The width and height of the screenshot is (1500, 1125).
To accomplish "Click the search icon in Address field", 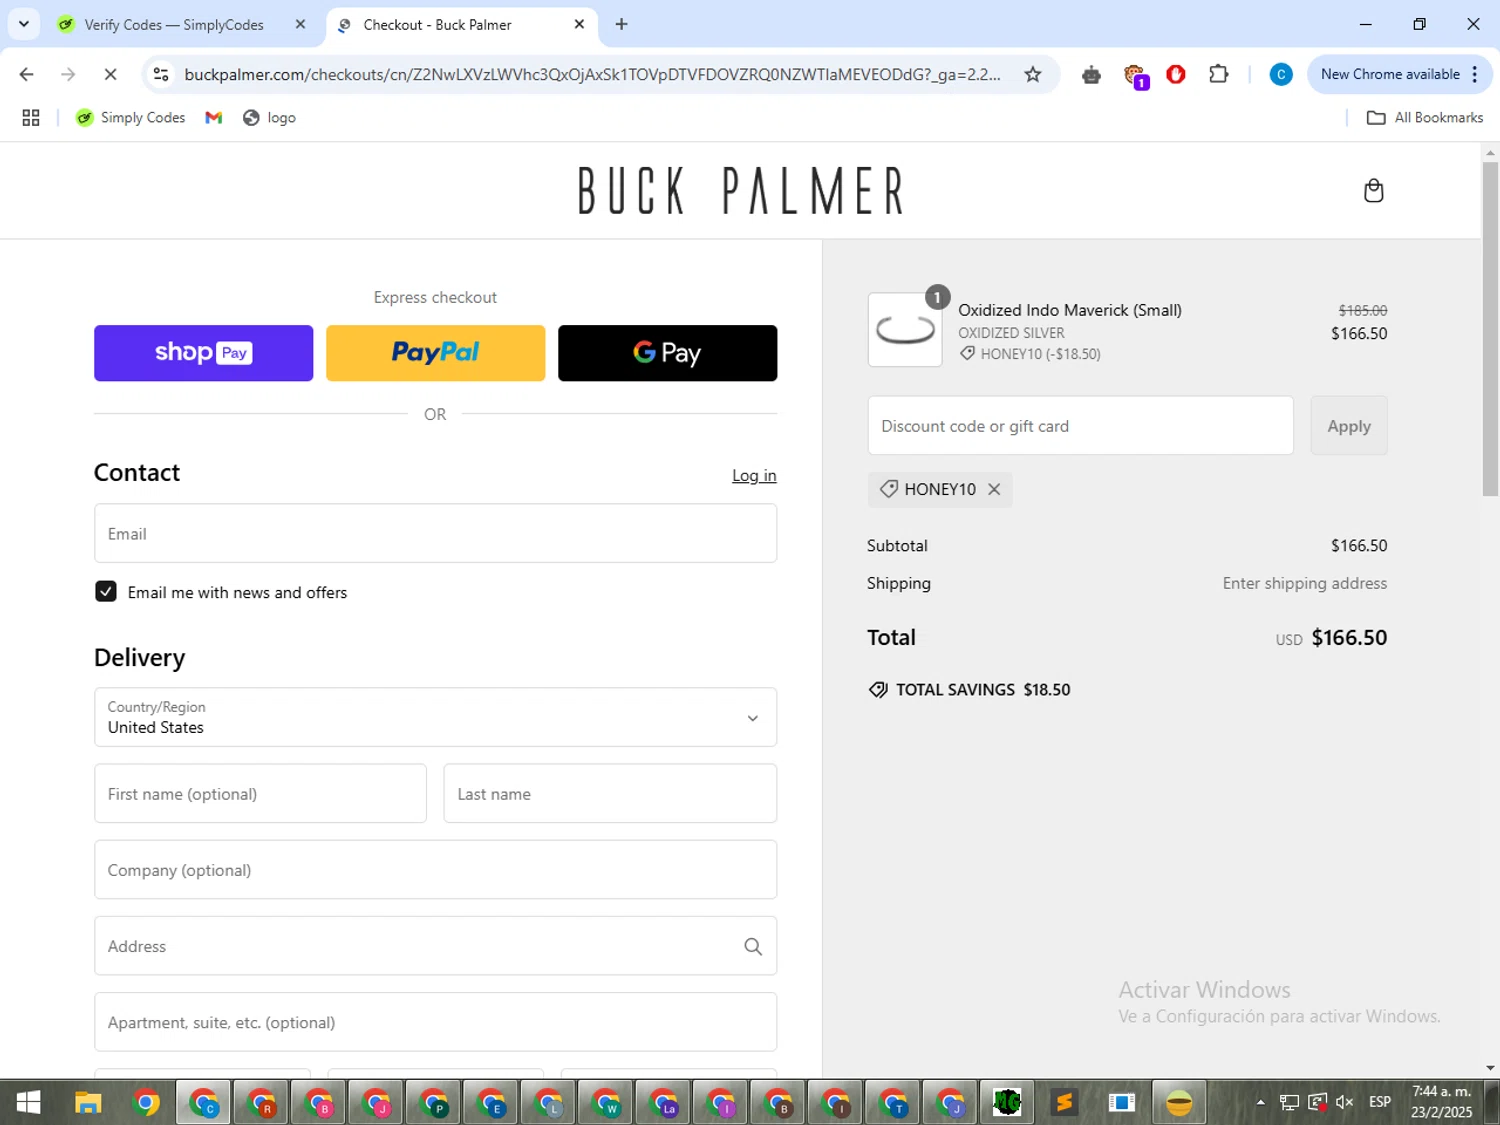I will click(x=753, y=946).
